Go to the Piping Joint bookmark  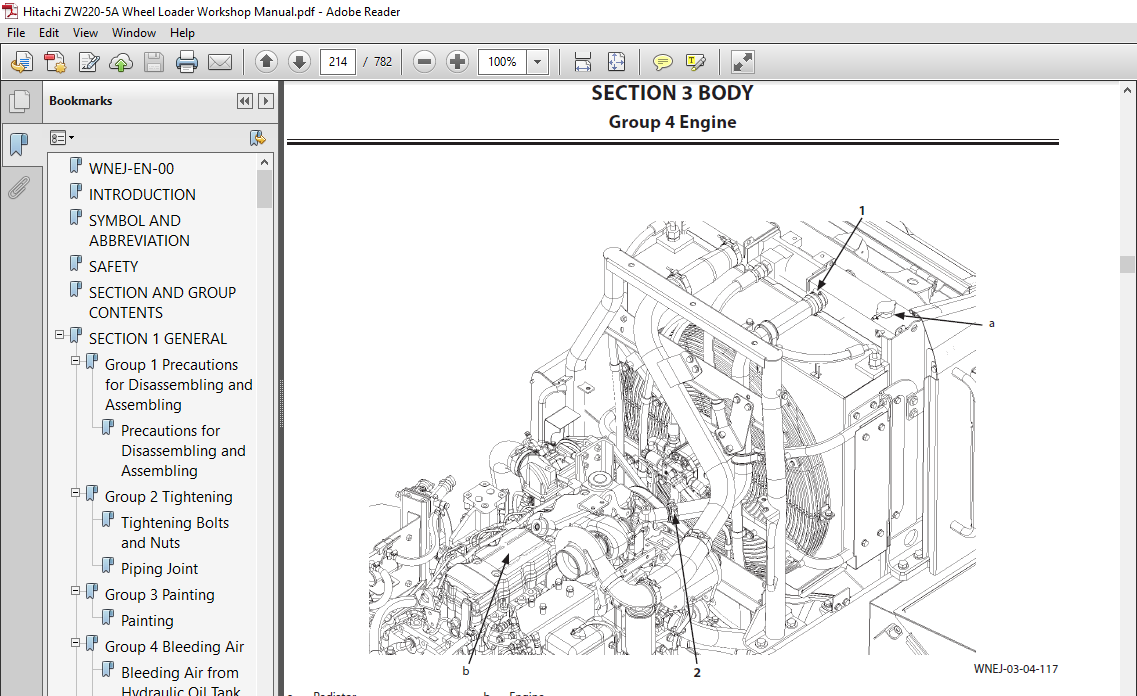tap(160, 569)
